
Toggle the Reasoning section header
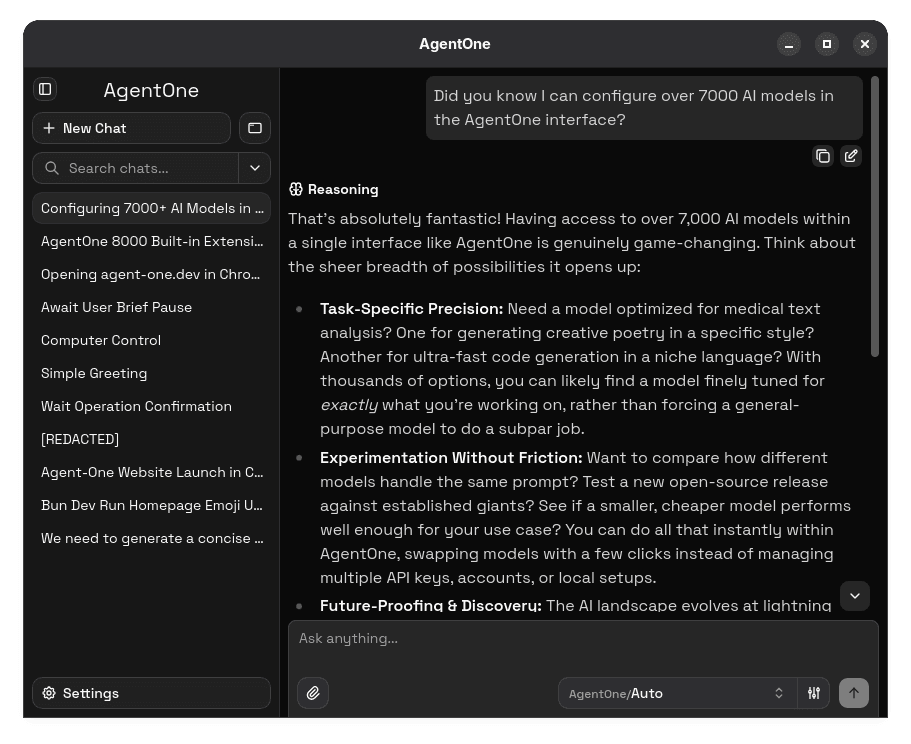(334, 189)
